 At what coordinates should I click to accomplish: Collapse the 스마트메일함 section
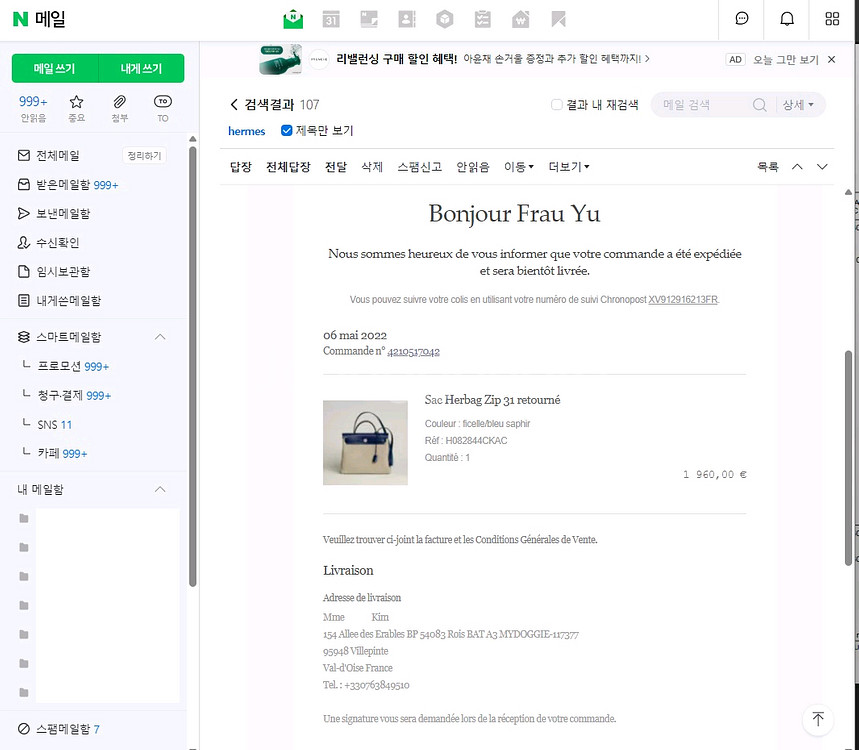160,337
